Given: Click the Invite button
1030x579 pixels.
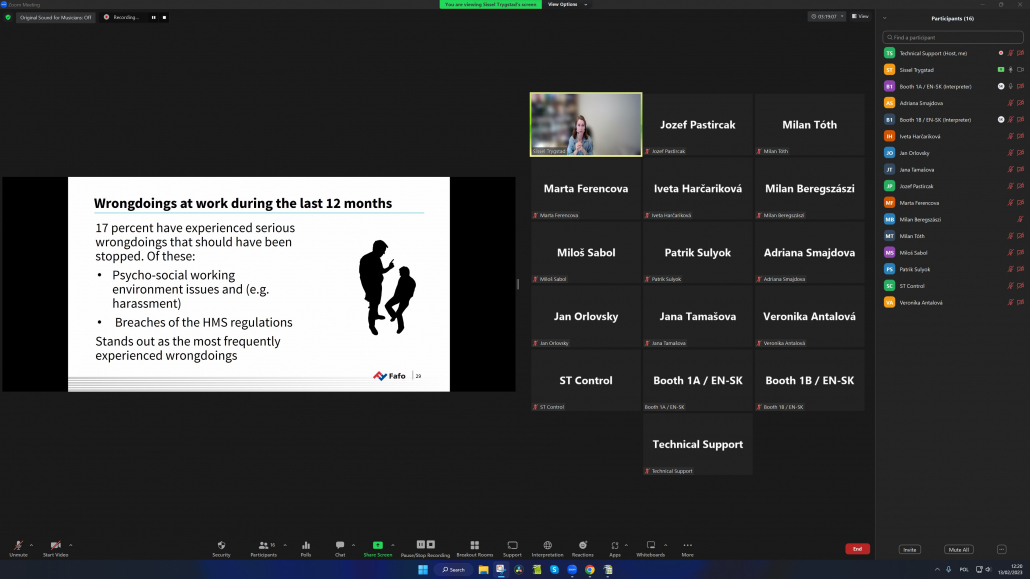Looking at the screenshot, I should click(910, 549).
